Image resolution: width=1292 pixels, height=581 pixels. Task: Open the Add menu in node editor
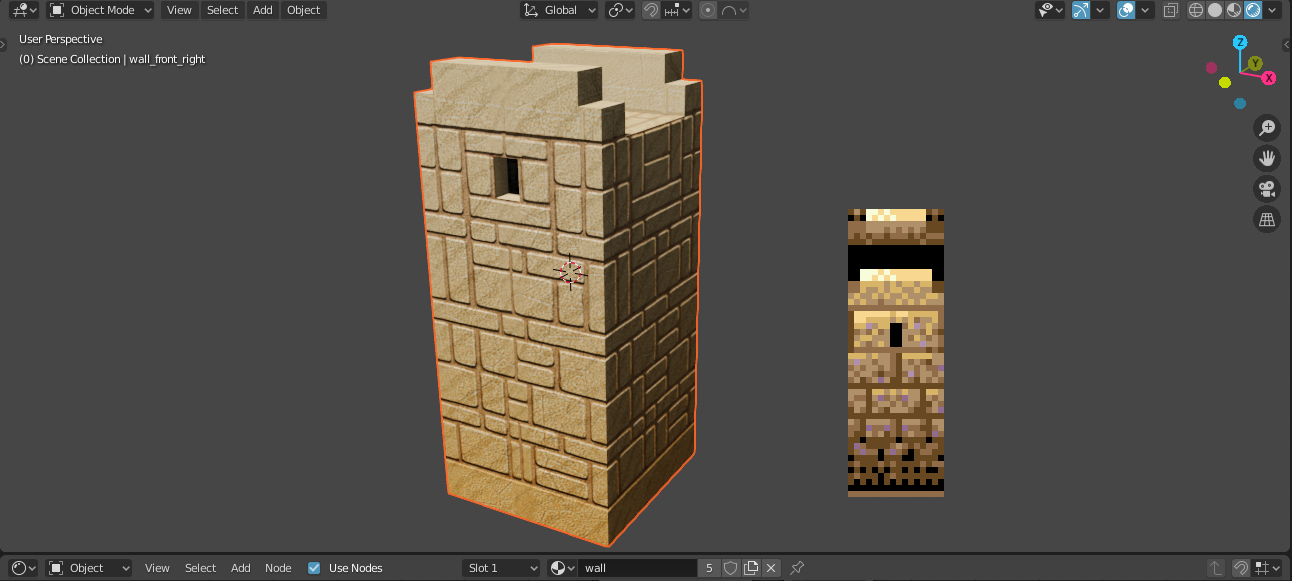coord(241,568)
